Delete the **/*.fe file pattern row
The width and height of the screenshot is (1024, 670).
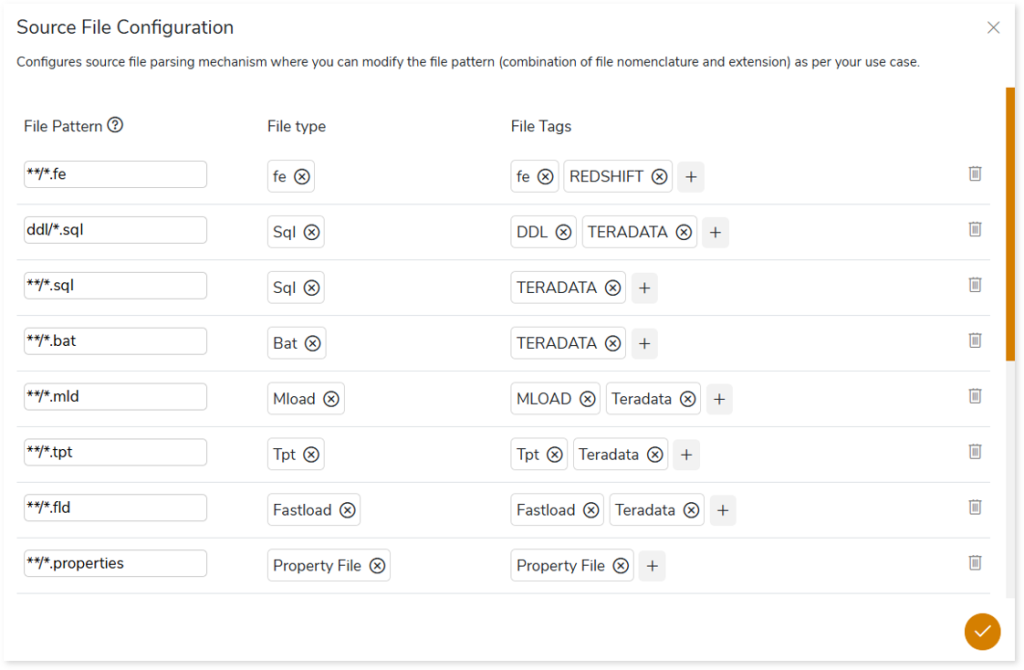975,174
